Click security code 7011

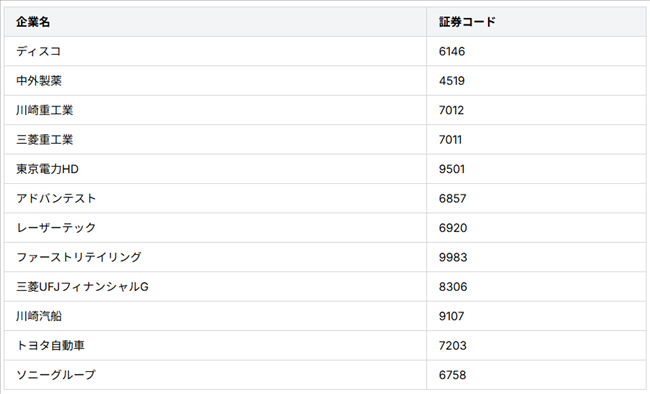[x=450, y=140]
